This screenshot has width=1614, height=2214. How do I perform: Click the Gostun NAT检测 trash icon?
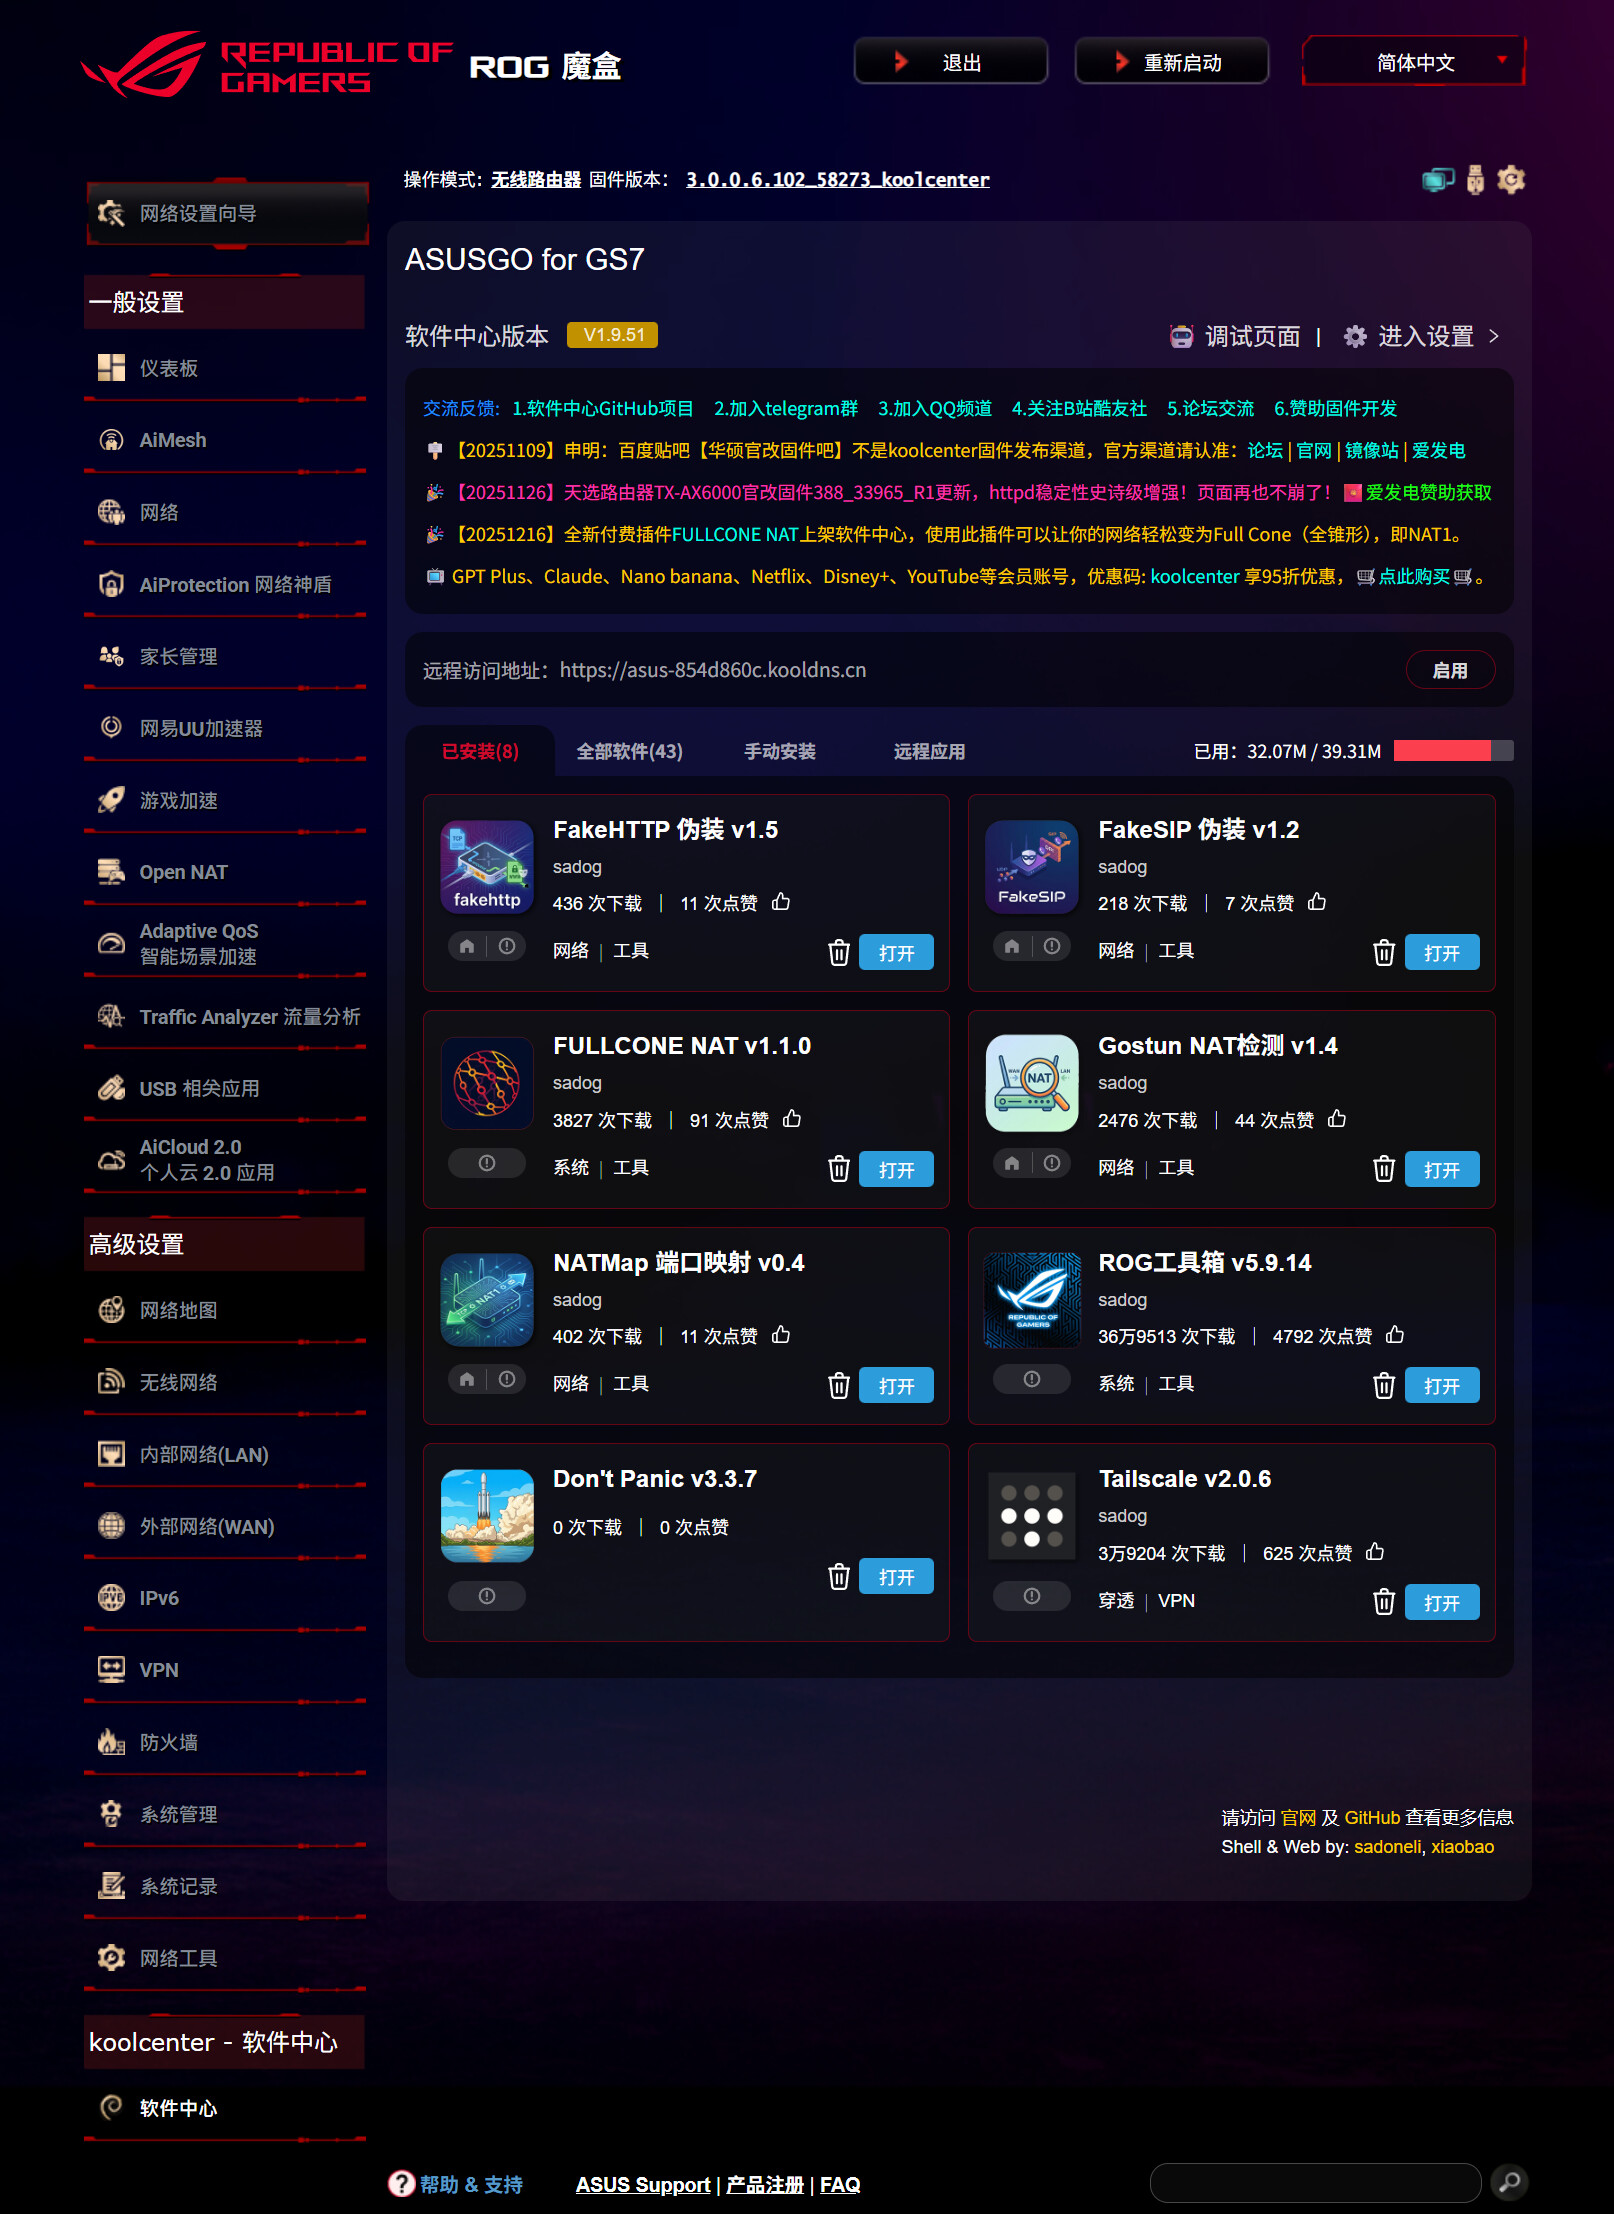[x=1384, y=1168]
